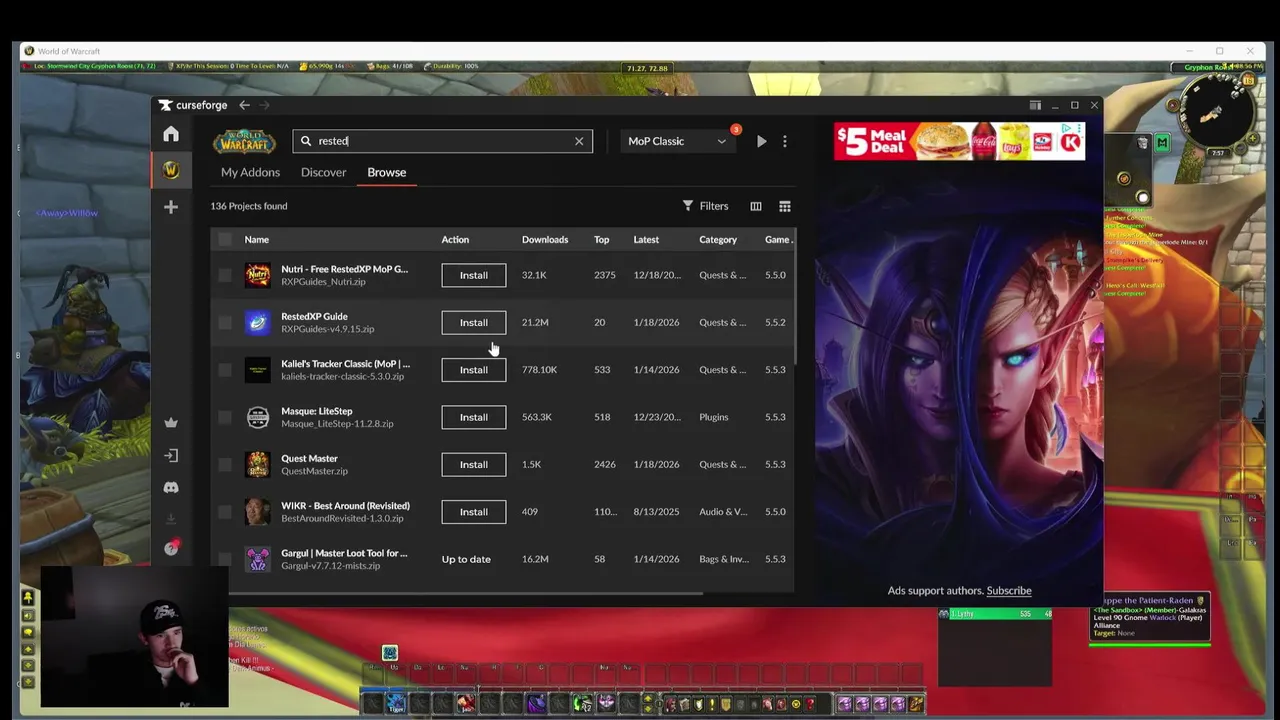
Task: Sort by the Latest column header
Action: [x=646, y=239]
